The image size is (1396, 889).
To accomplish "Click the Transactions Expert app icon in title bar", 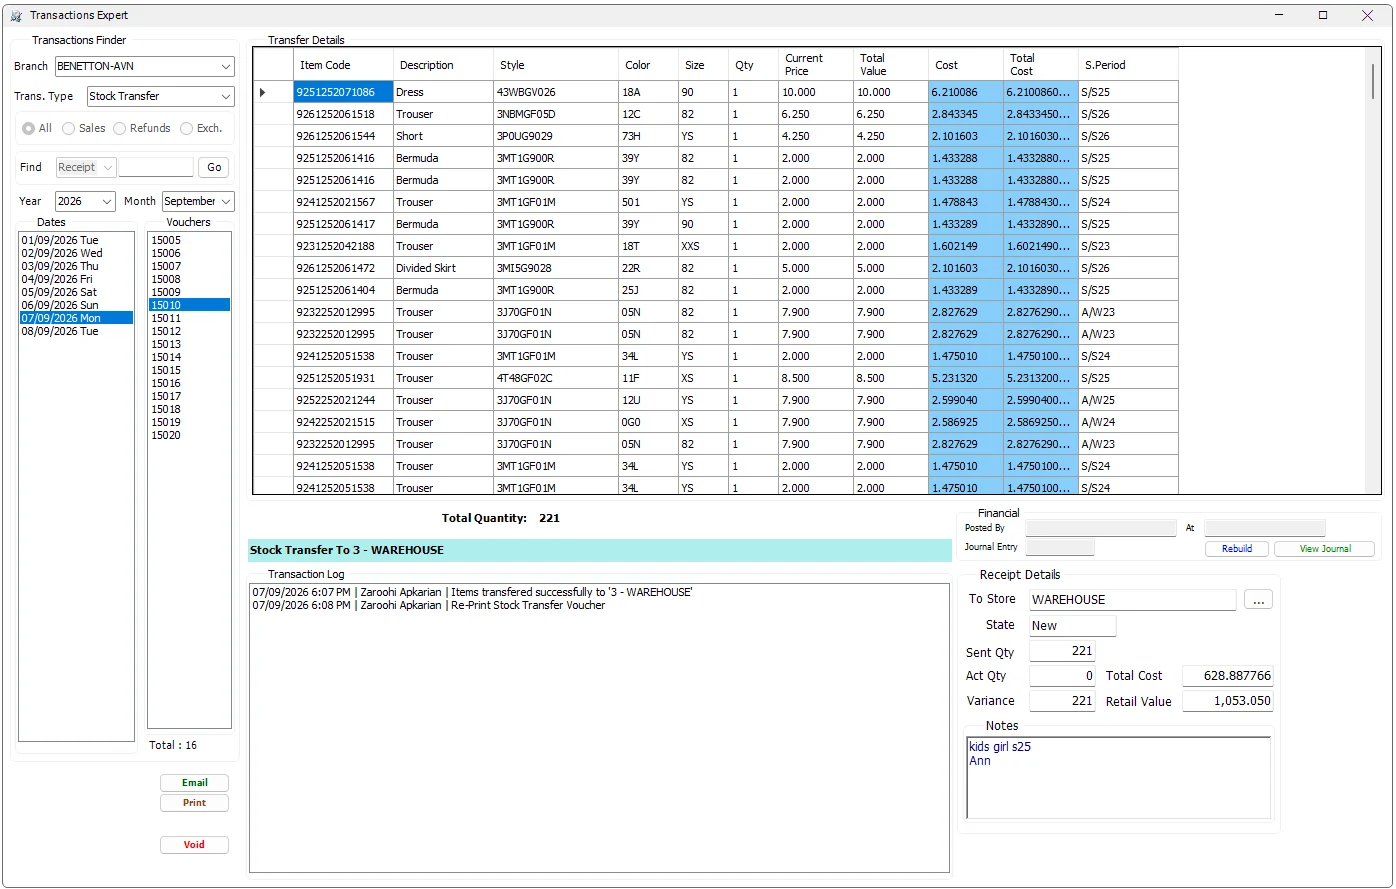I will coord(16,16).
